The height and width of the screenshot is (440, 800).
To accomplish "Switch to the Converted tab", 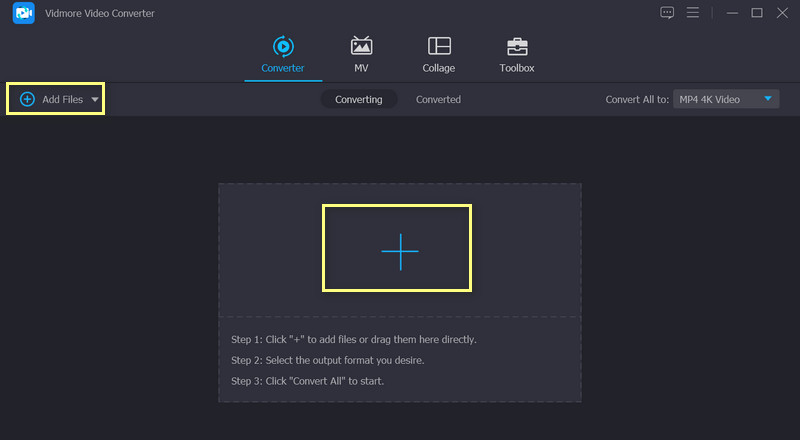I will click(x=438, y=100).
